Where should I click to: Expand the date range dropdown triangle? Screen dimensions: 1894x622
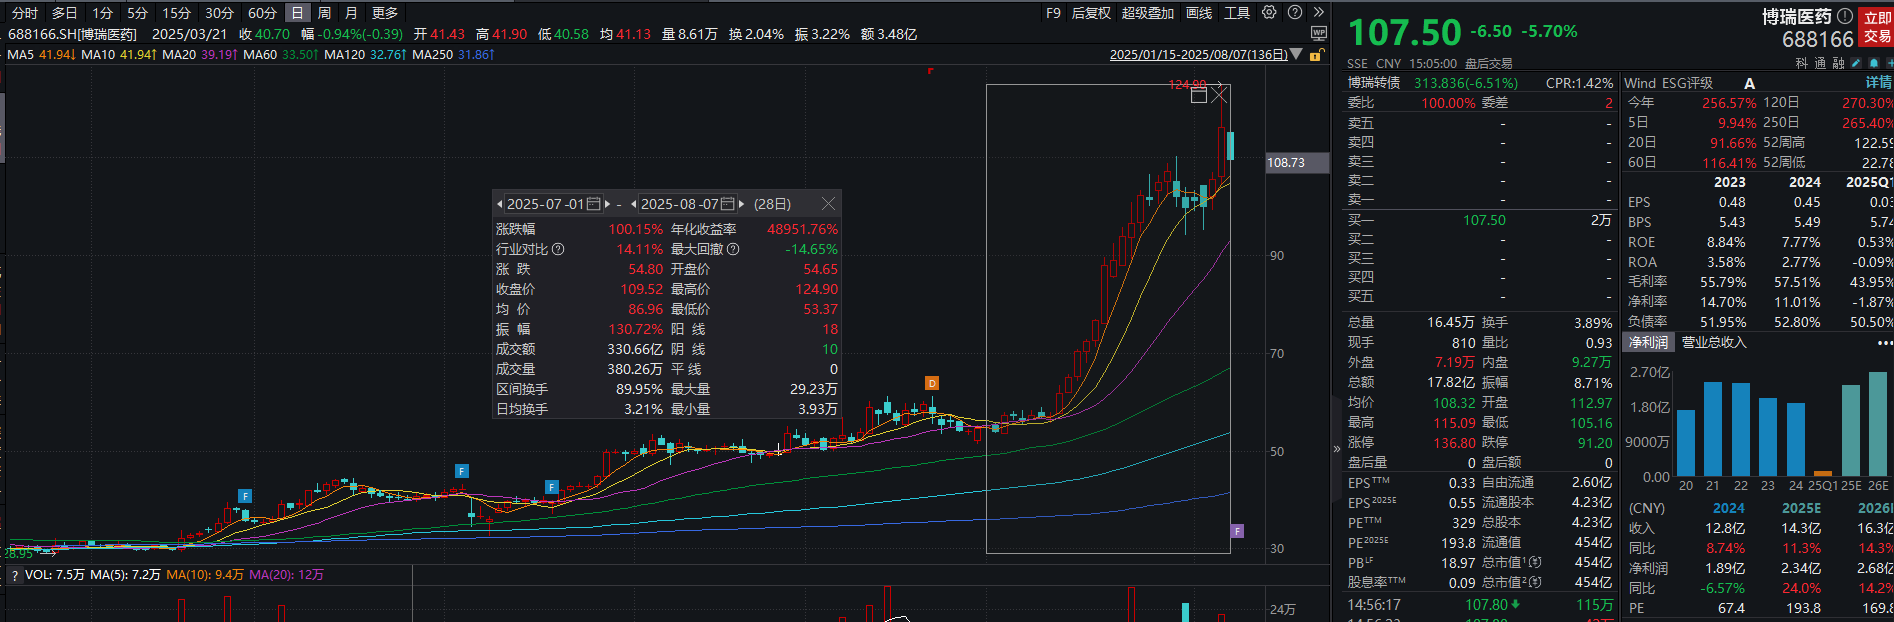coord(1297,54)
